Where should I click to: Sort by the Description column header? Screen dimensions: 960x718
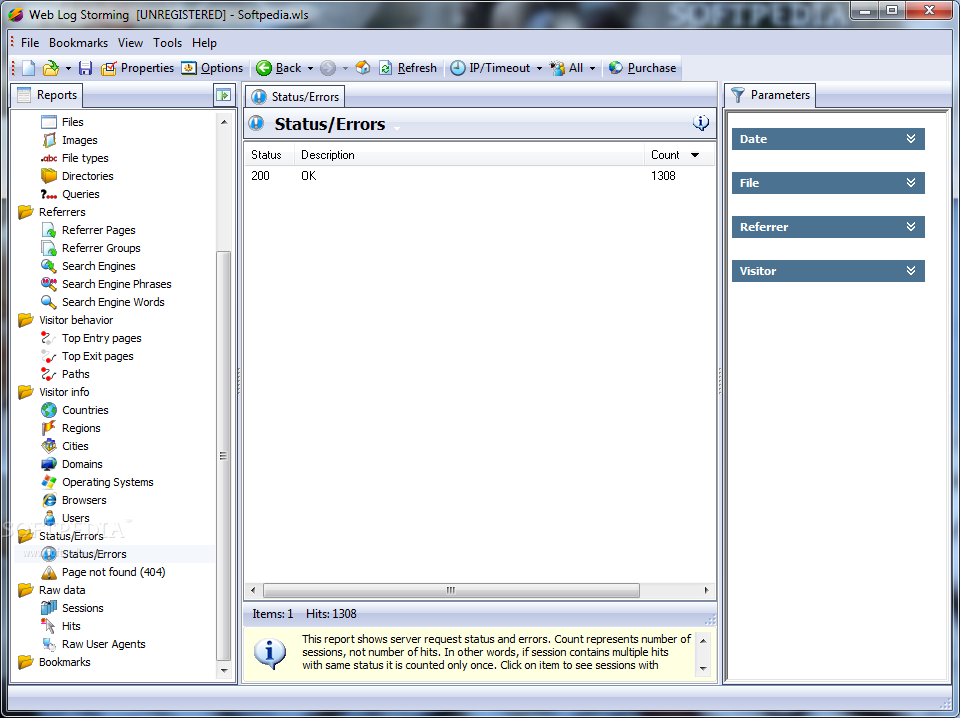tap(469, 155)
